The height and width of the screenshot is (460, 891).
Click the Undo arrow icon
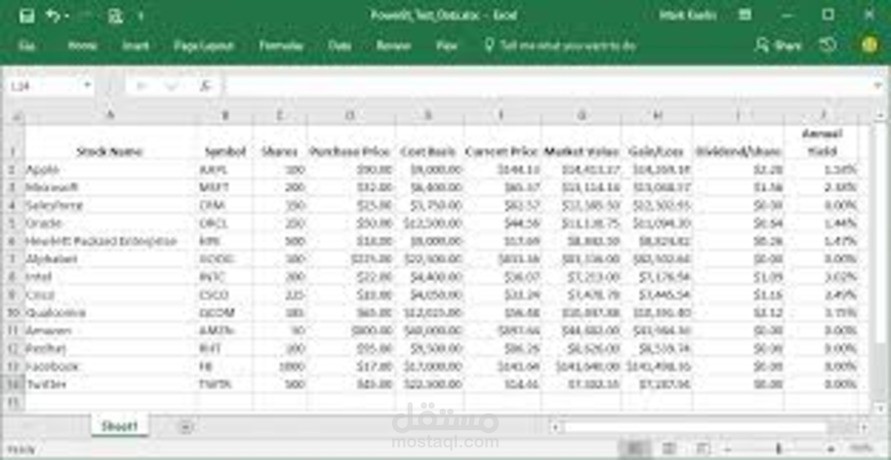52,16
